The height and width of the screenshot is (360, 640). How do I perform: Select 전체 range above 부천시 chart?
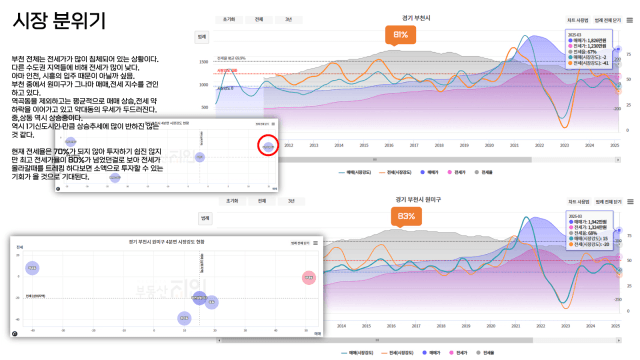click(x=259, y=20)
